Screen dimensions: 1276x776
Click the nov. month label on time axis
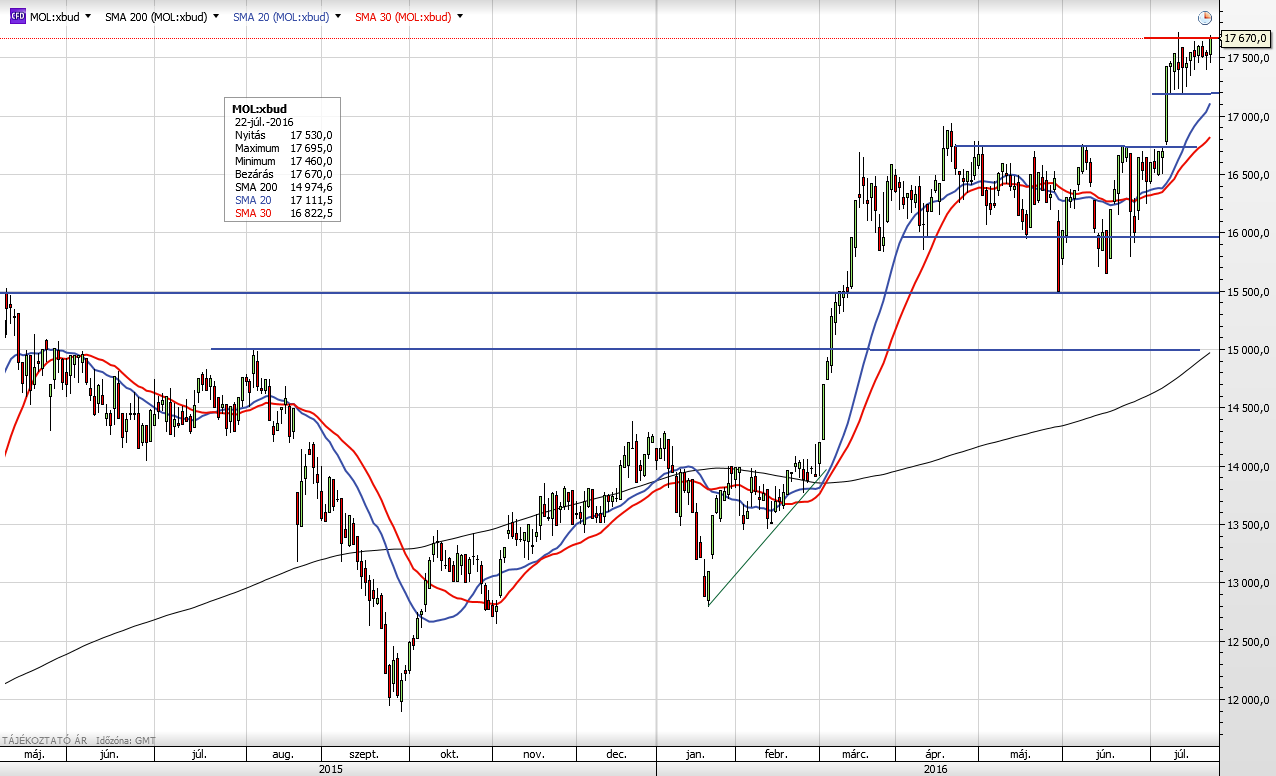tap(533, 754)
